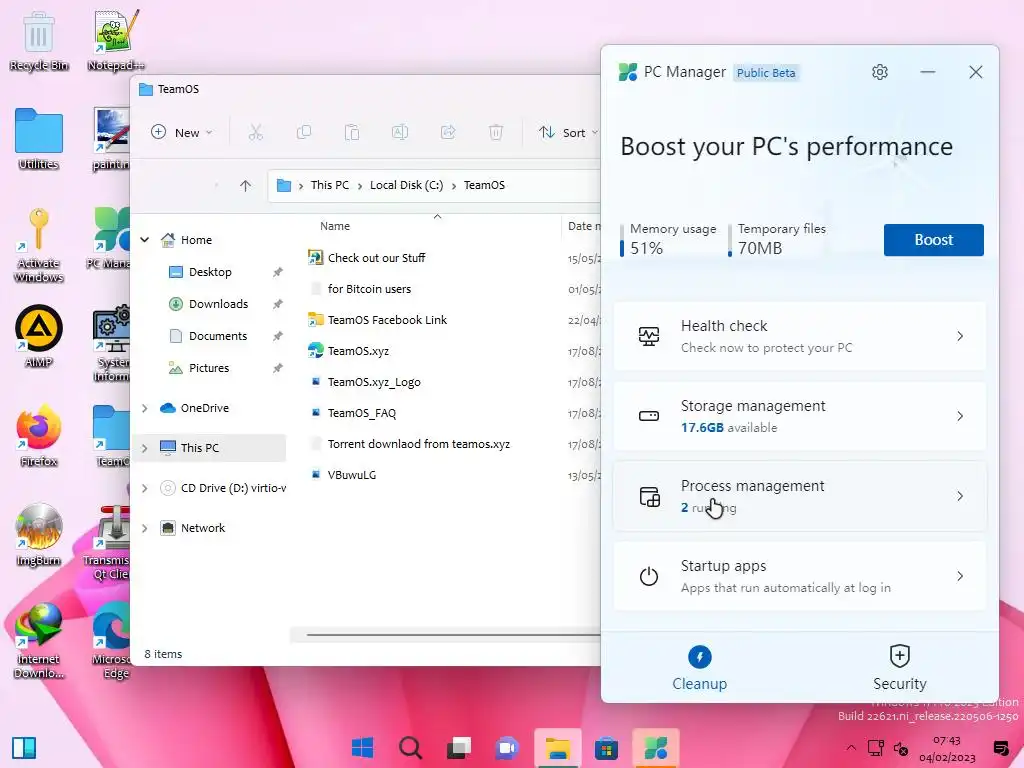The height and width of the screenshot is (768, 1024).
Task: Select Activate Windows desktop shortcut
Action: 39,245
